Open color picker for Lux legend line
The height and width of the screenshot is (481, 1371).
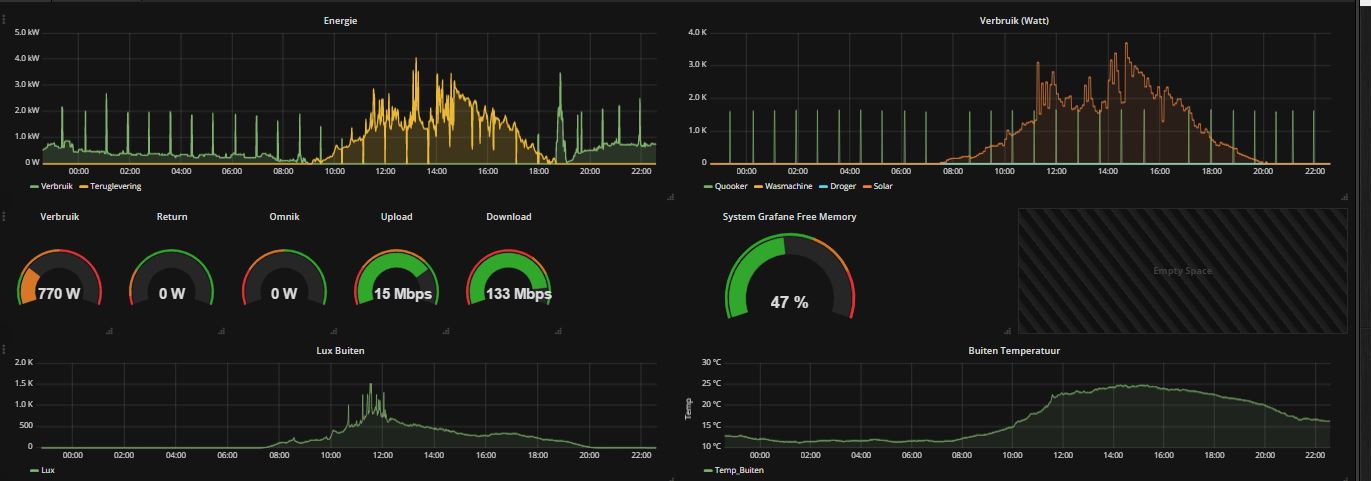point(34,470)
